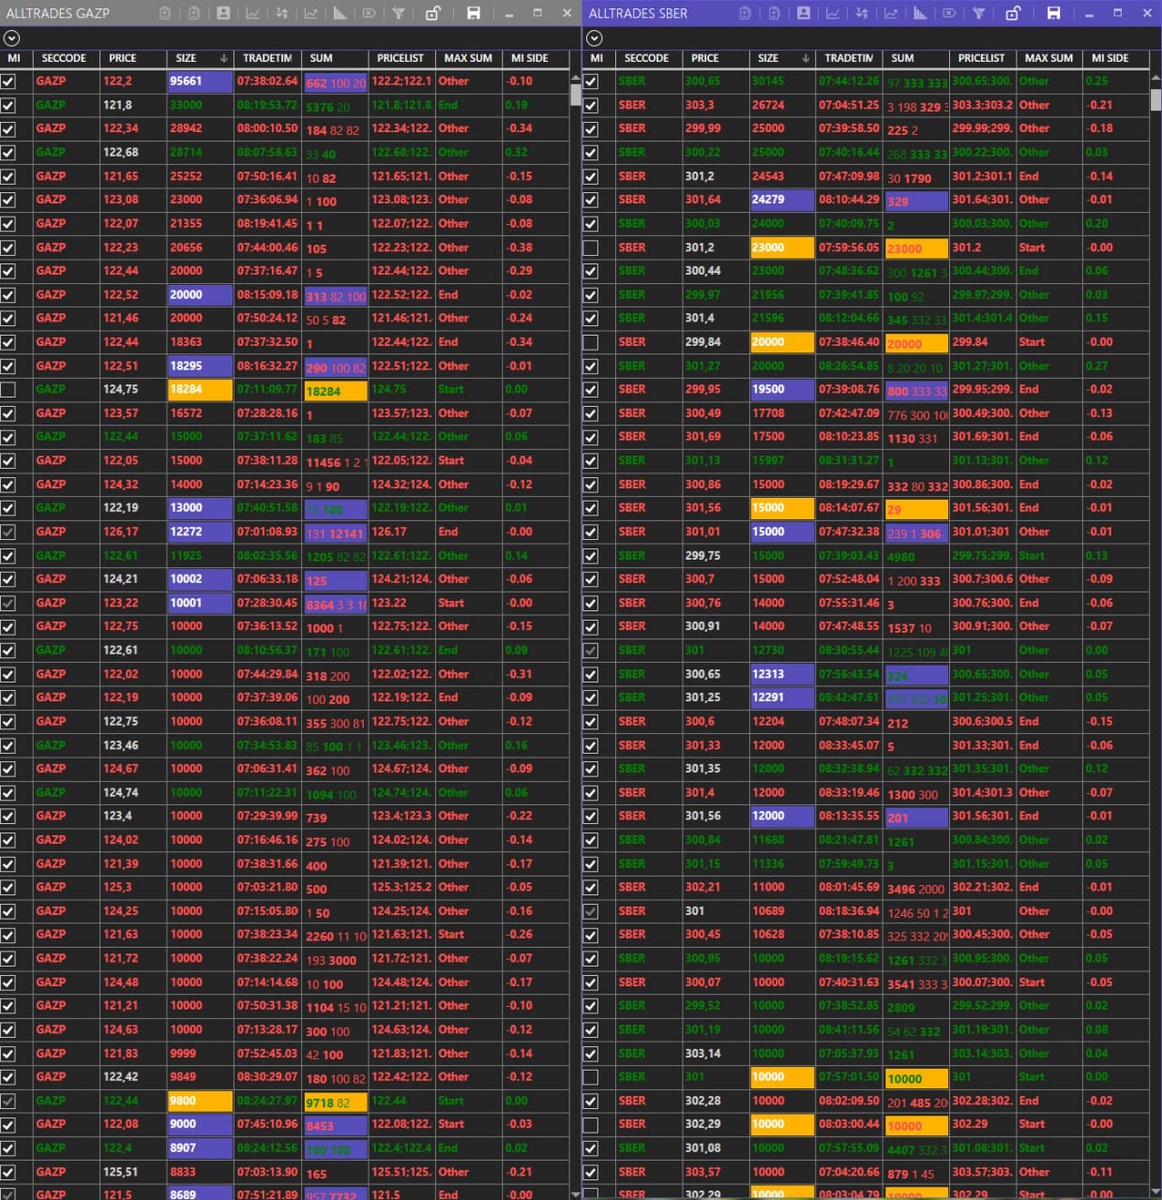Select orange size cell 9800 in GAZP table
Viewport: 1162px width, 1200px height.
pos(200,1100)
